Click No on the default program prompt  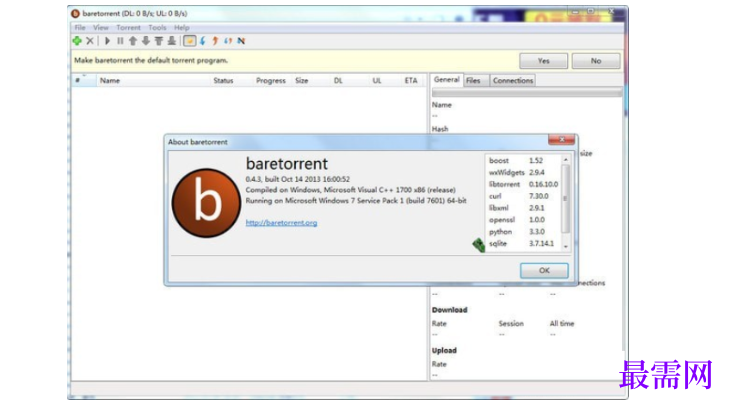(x=596, y=61)
